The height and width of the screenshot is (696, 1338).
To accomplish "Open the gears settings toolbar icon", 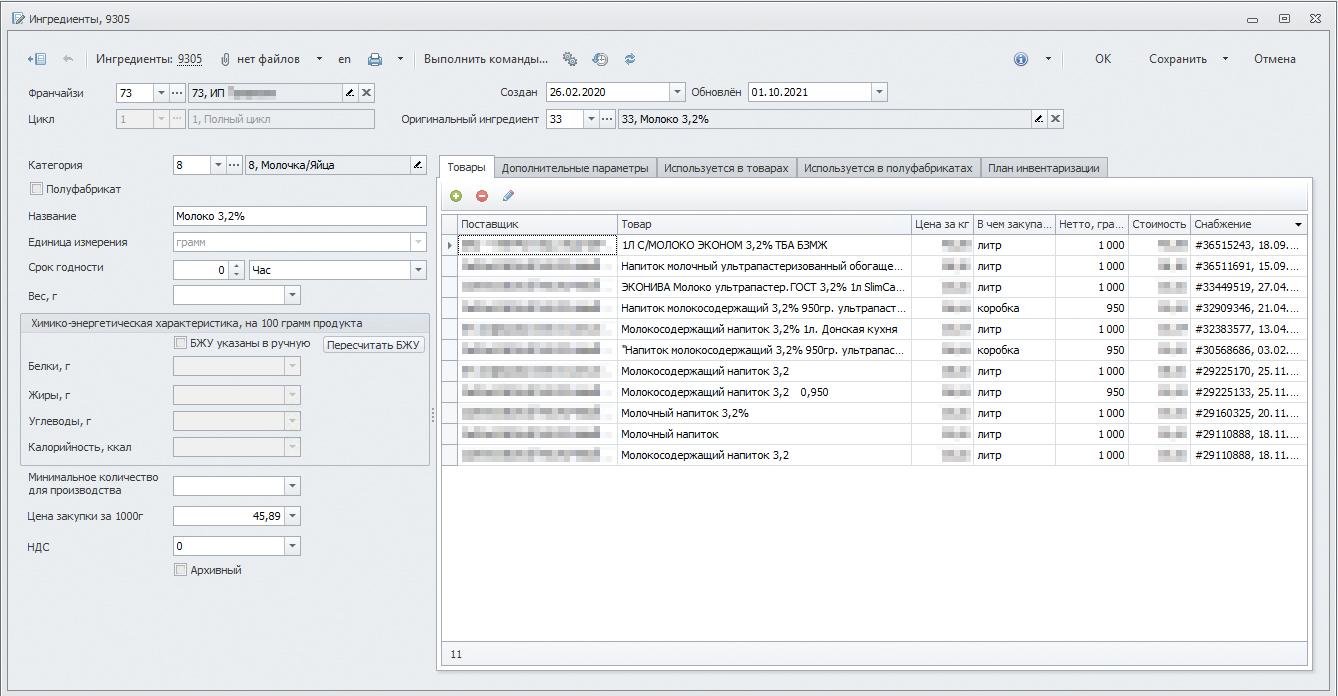I will [x=570, y=59].
